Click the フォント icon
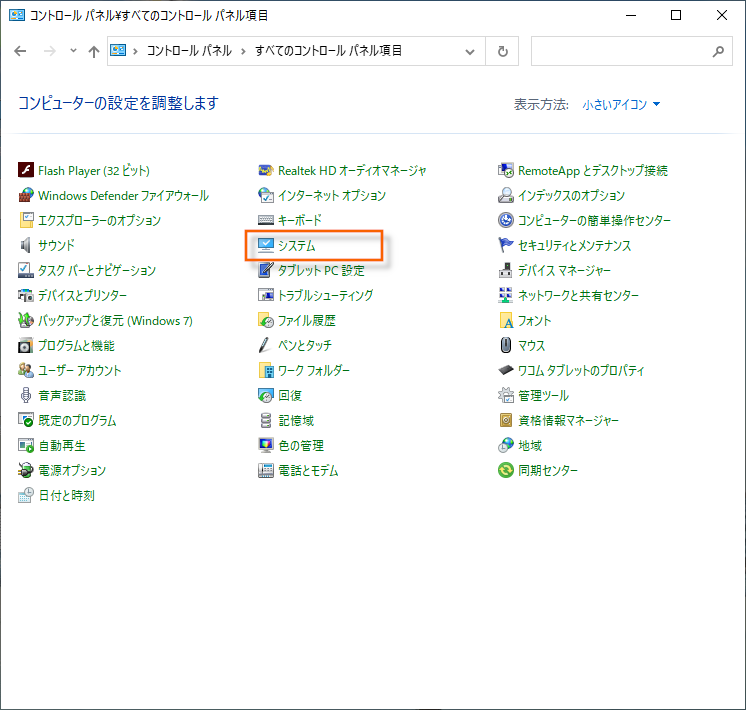 (506, 320)
